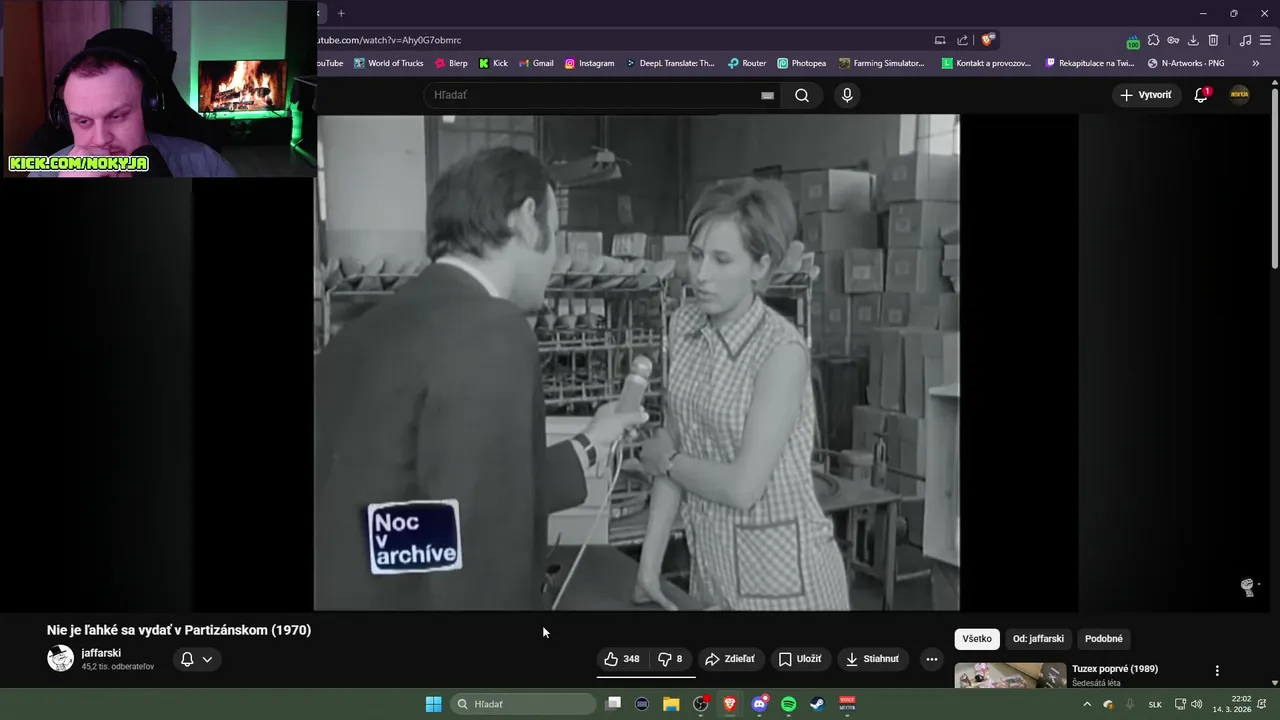Viewport: 1280px width, 720px height.
Task: Open the on-screen keyboard in search box
Action: point(767,95)
